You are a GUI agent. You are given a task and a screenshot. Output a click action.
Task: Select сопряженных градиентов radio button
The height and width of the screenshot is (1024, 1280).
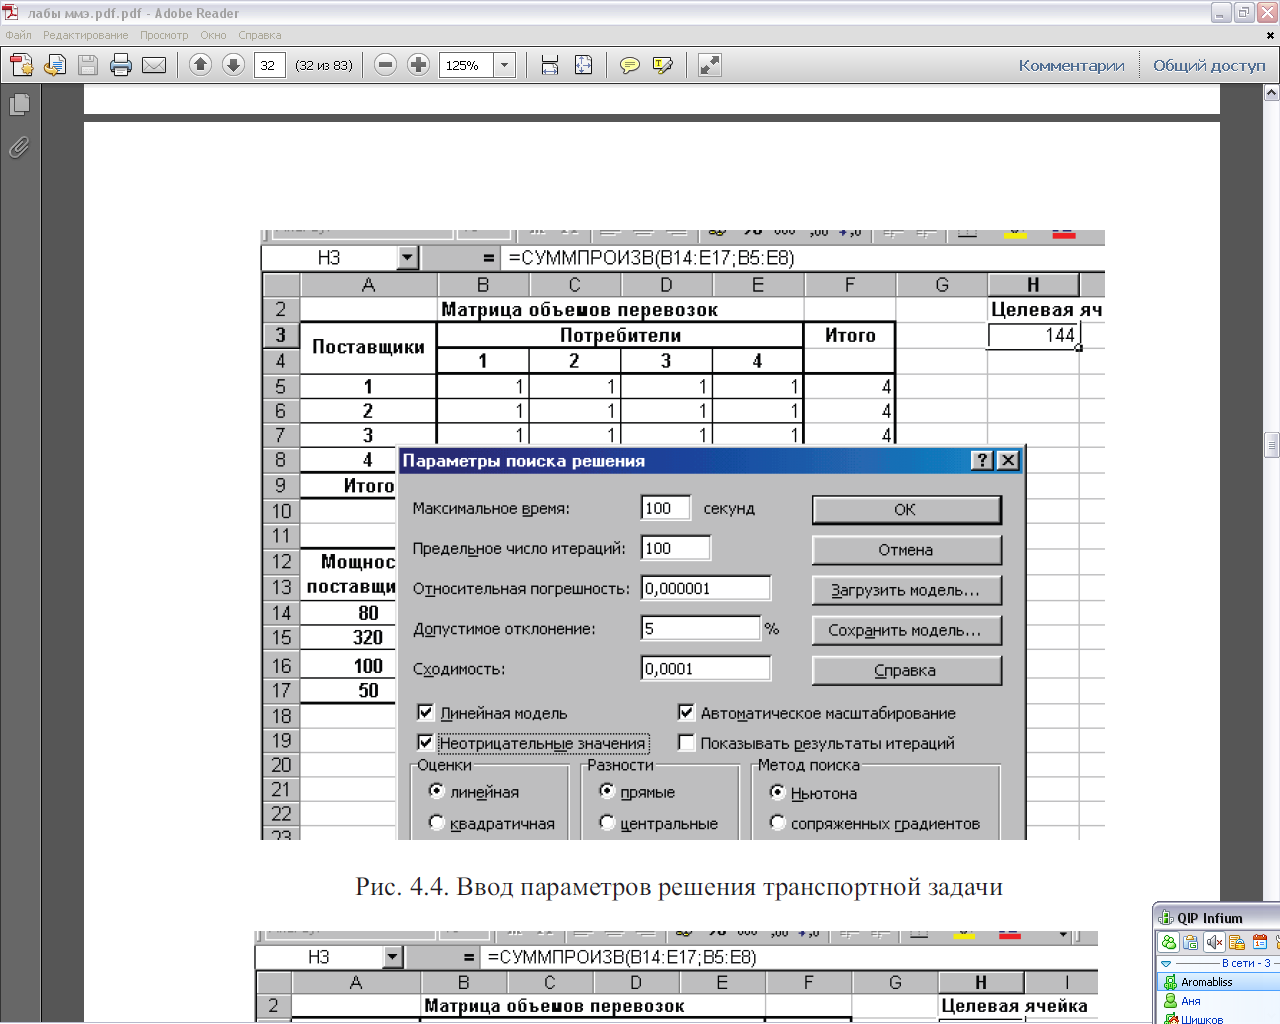coord(777,822)
